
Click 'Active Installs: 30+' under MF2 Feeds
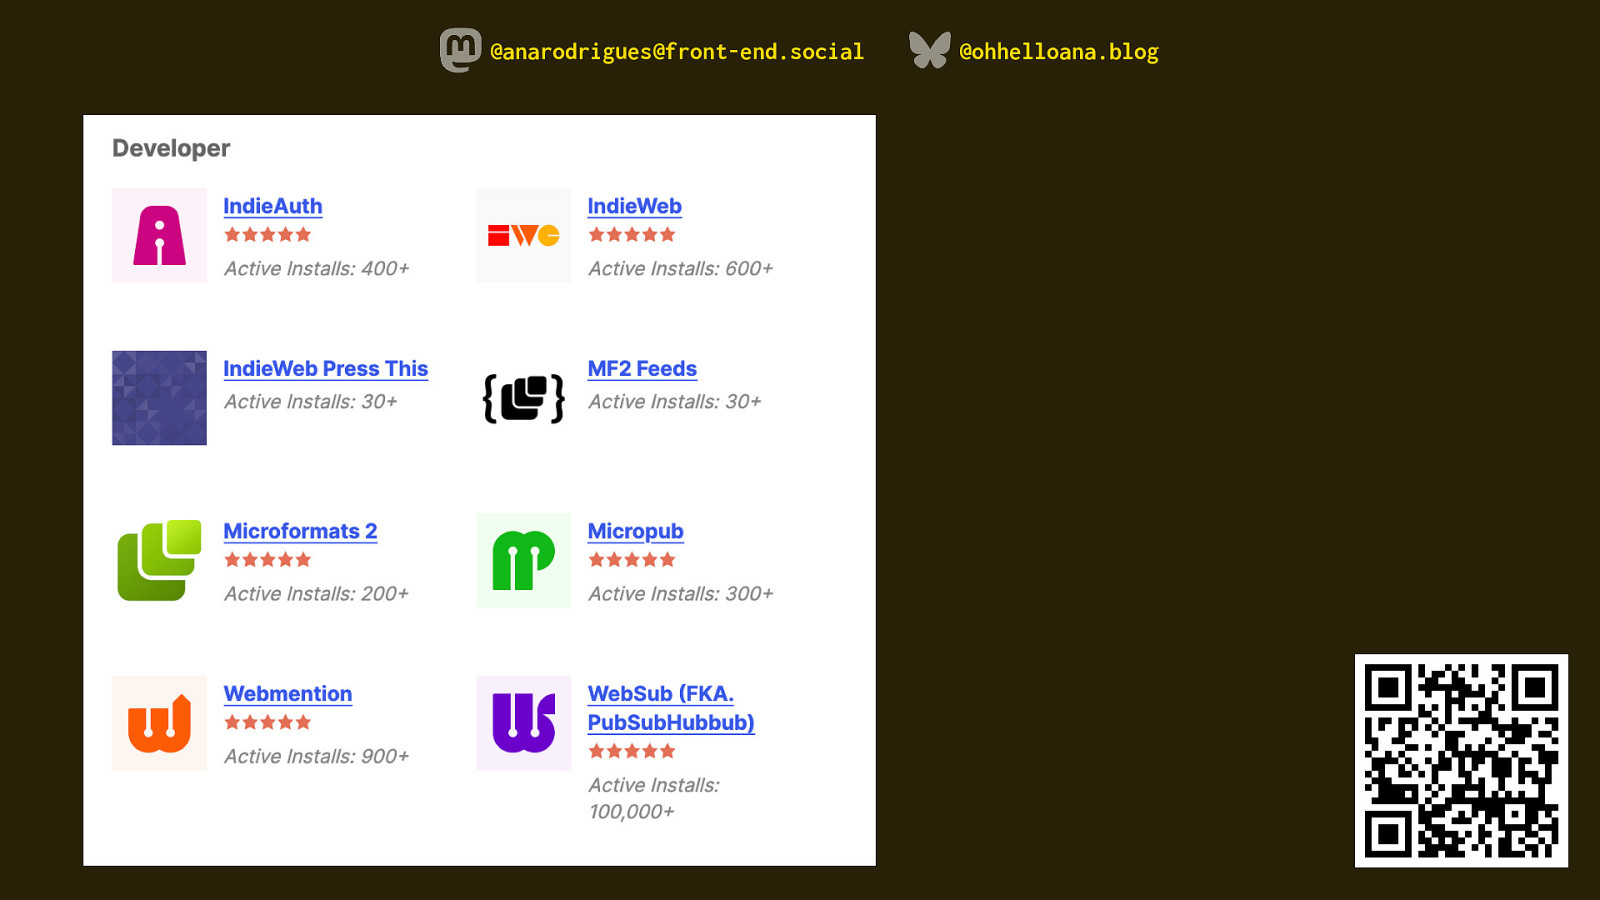pyautogui.click(x=675, y=402)
